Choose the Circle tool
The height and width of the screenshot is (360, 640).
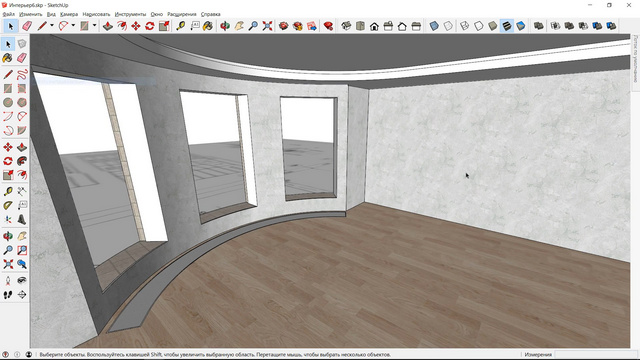click(x=8, y=102)
